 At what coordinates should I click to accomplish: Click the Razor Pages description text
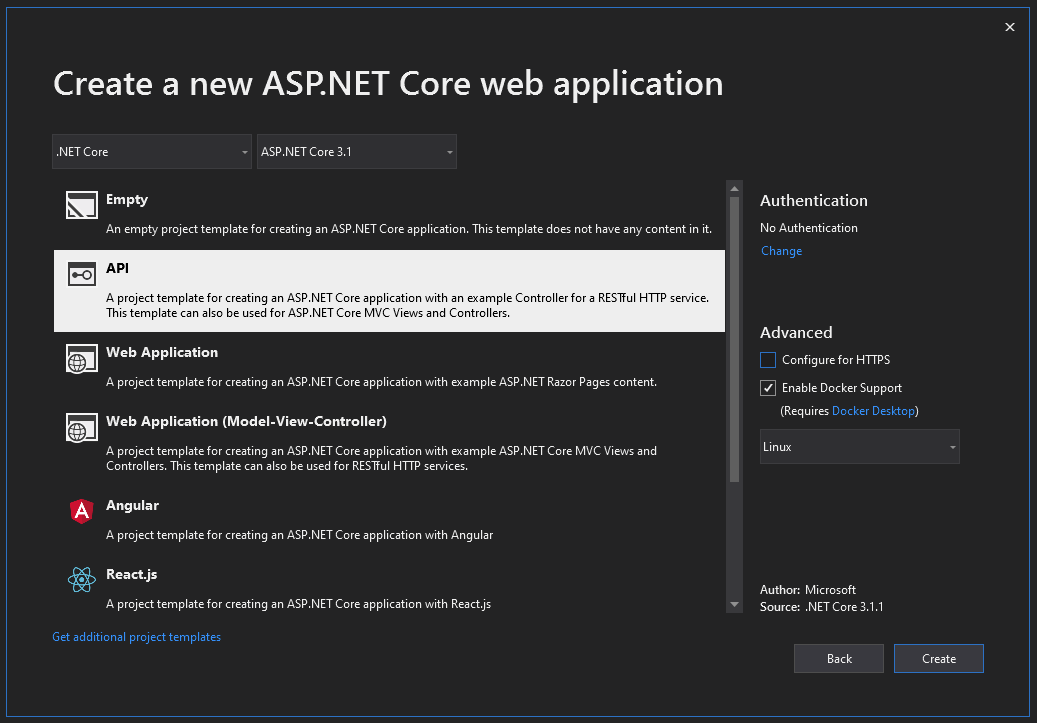tap(382, 382)
